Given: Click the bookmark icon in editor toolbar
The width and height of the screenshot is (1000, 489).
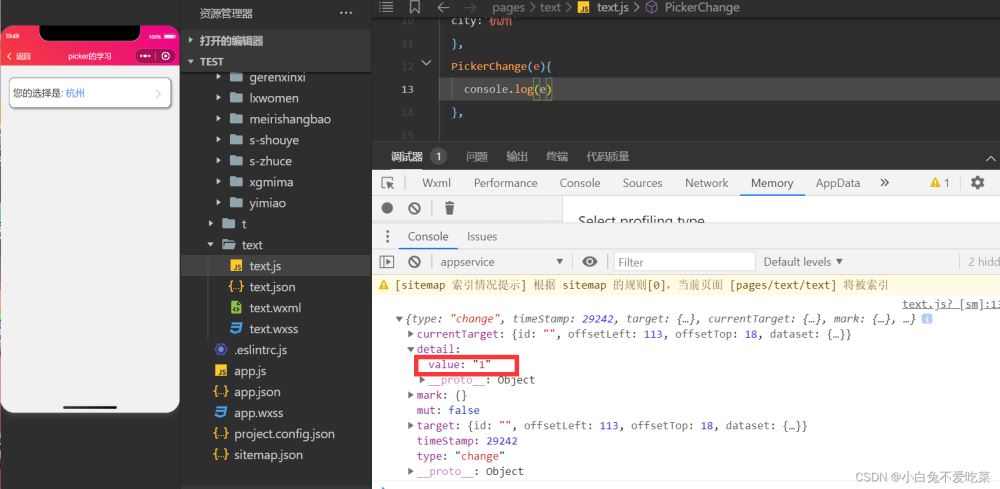Looking at the screenshot, I should pyautogui.click(x=415, y=7).
